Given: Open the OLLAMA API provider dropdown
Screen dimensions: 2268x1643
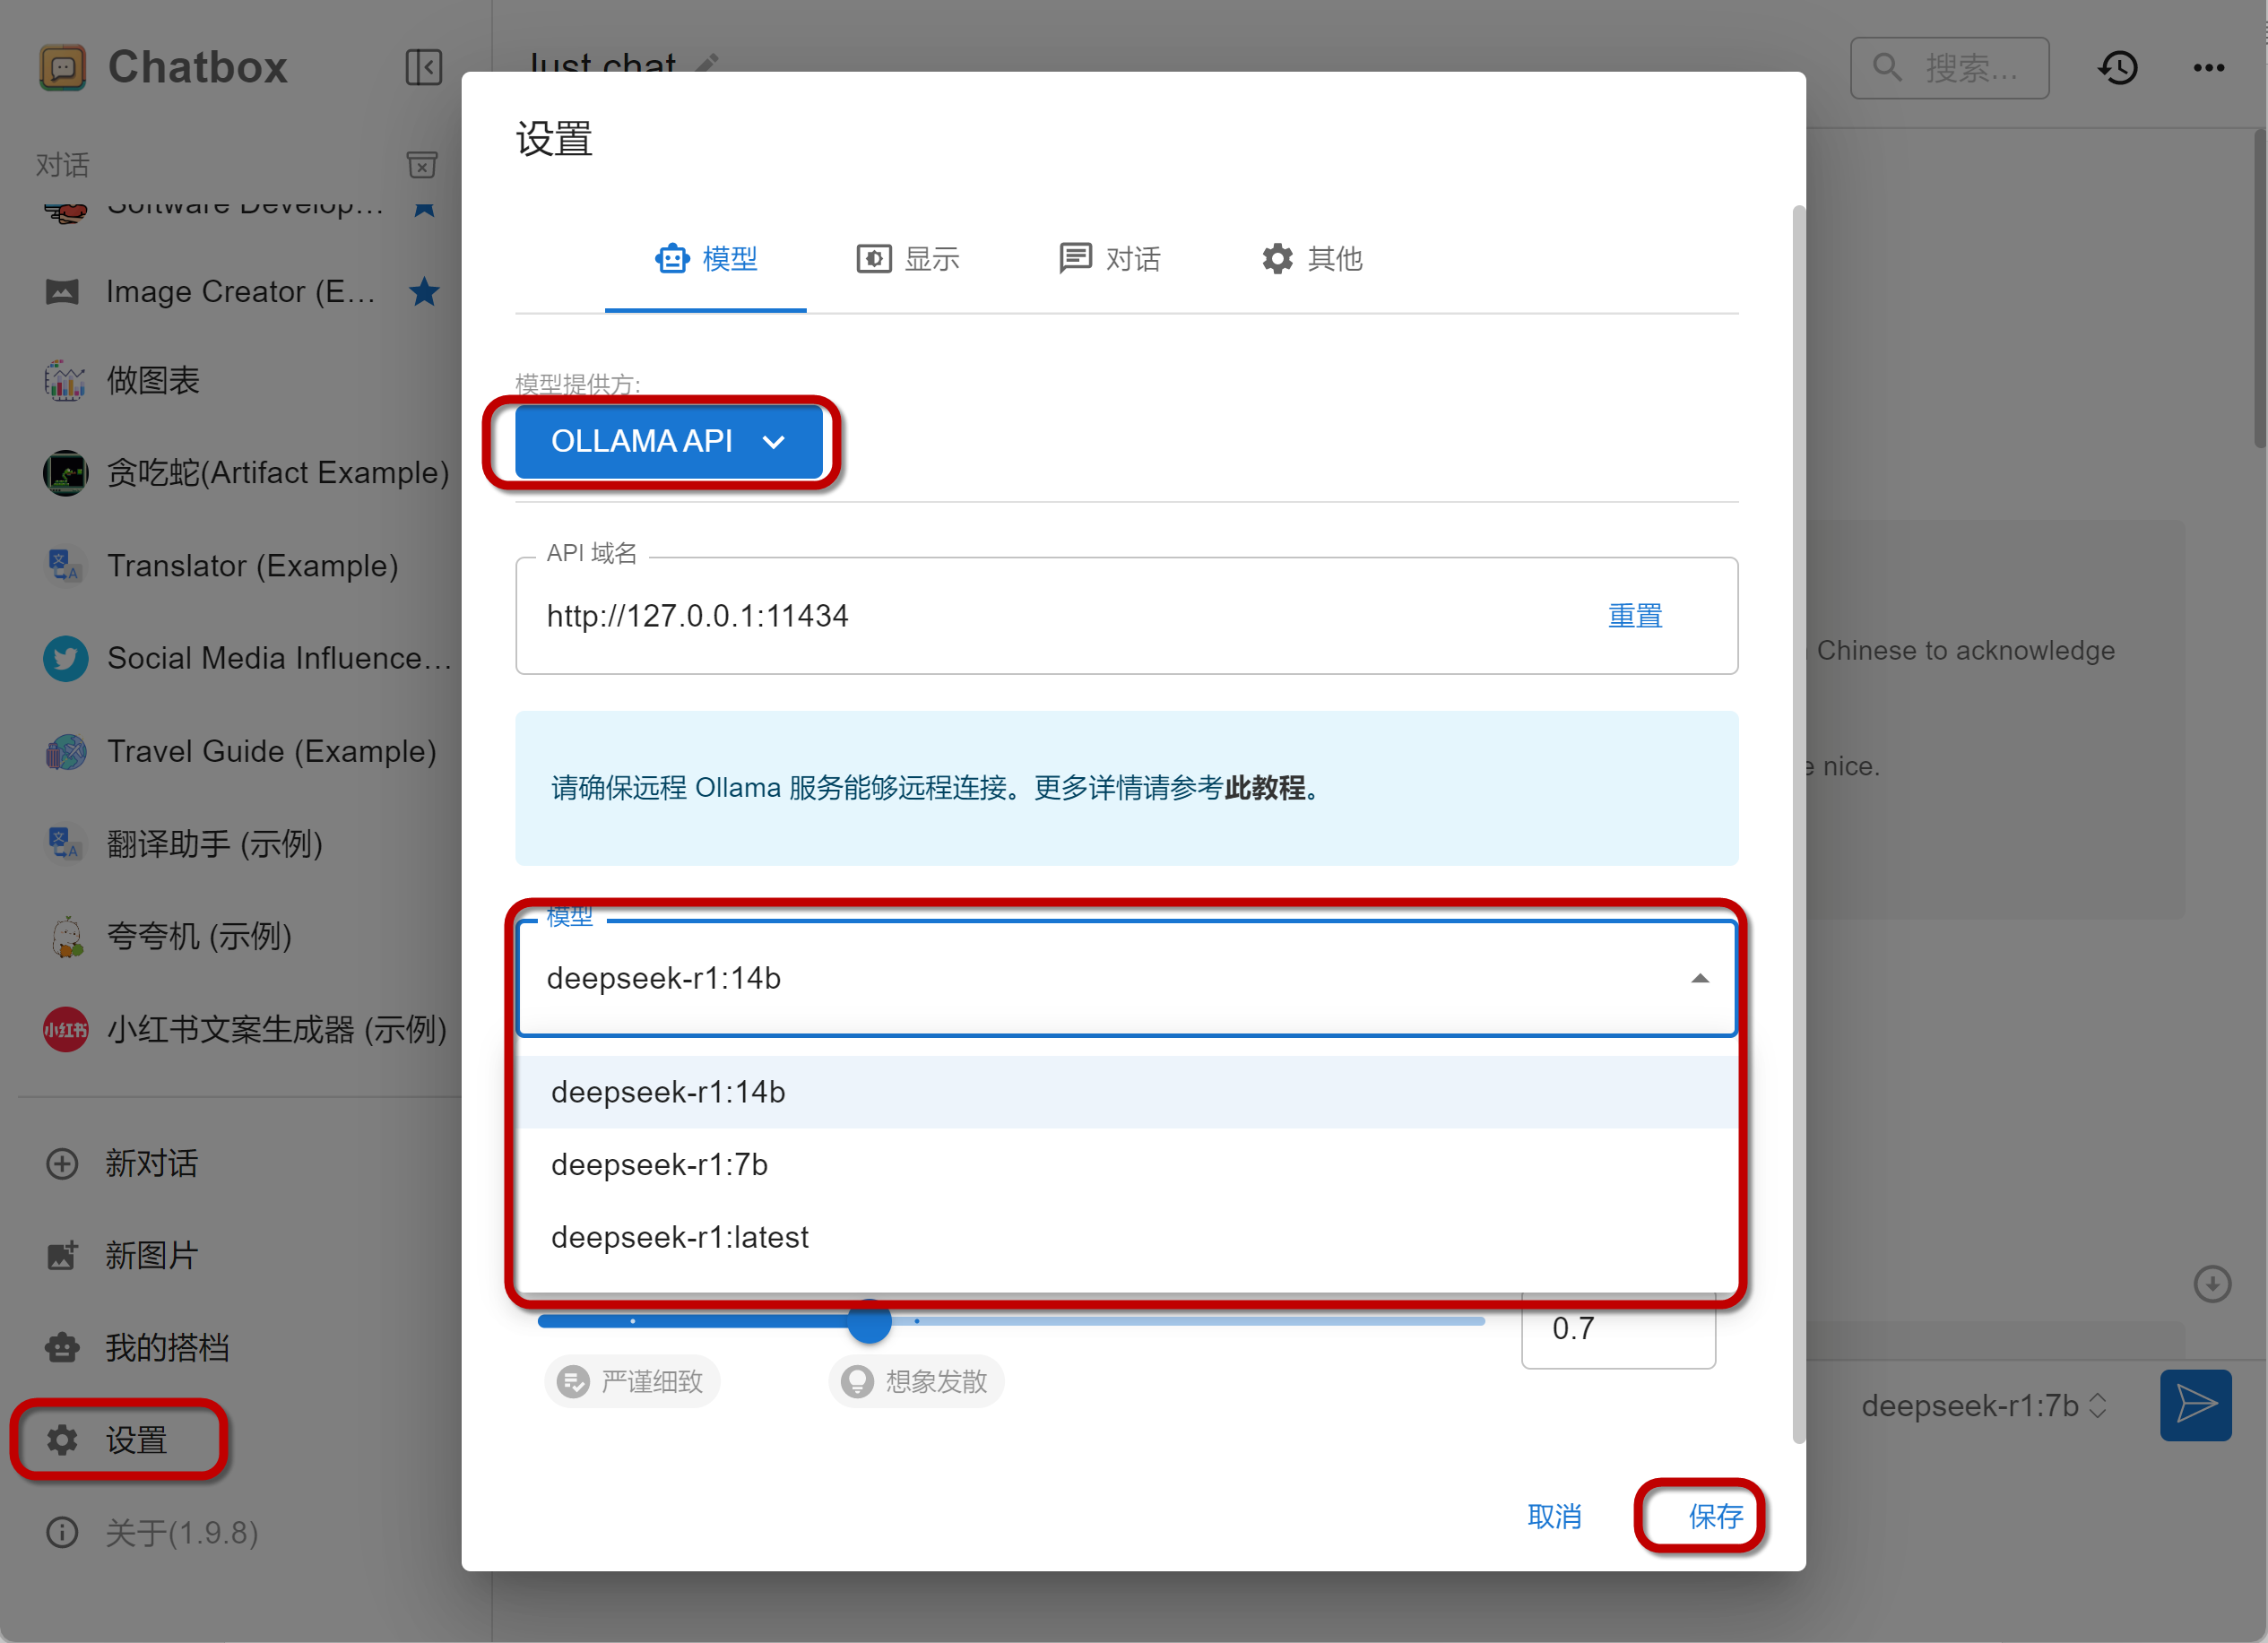Looking at the screenshot, I should coord(668,441).
